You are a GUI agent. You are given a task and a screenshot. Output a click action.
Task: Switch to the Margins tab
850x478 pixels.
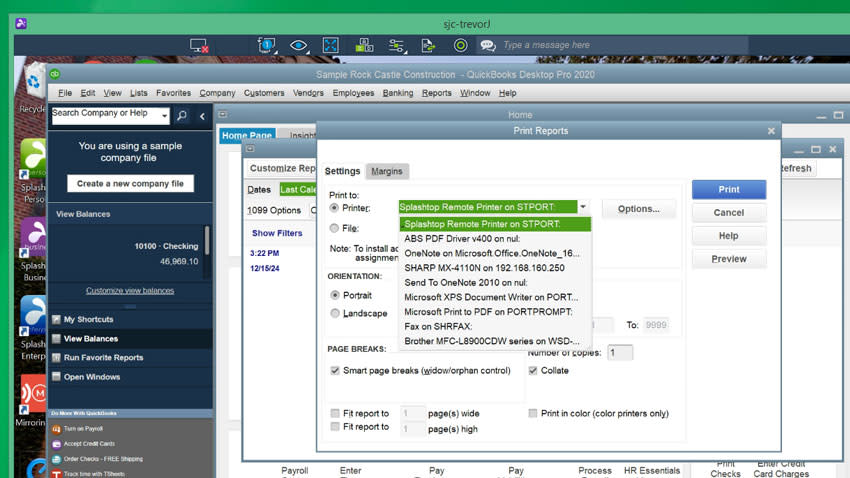387,171
